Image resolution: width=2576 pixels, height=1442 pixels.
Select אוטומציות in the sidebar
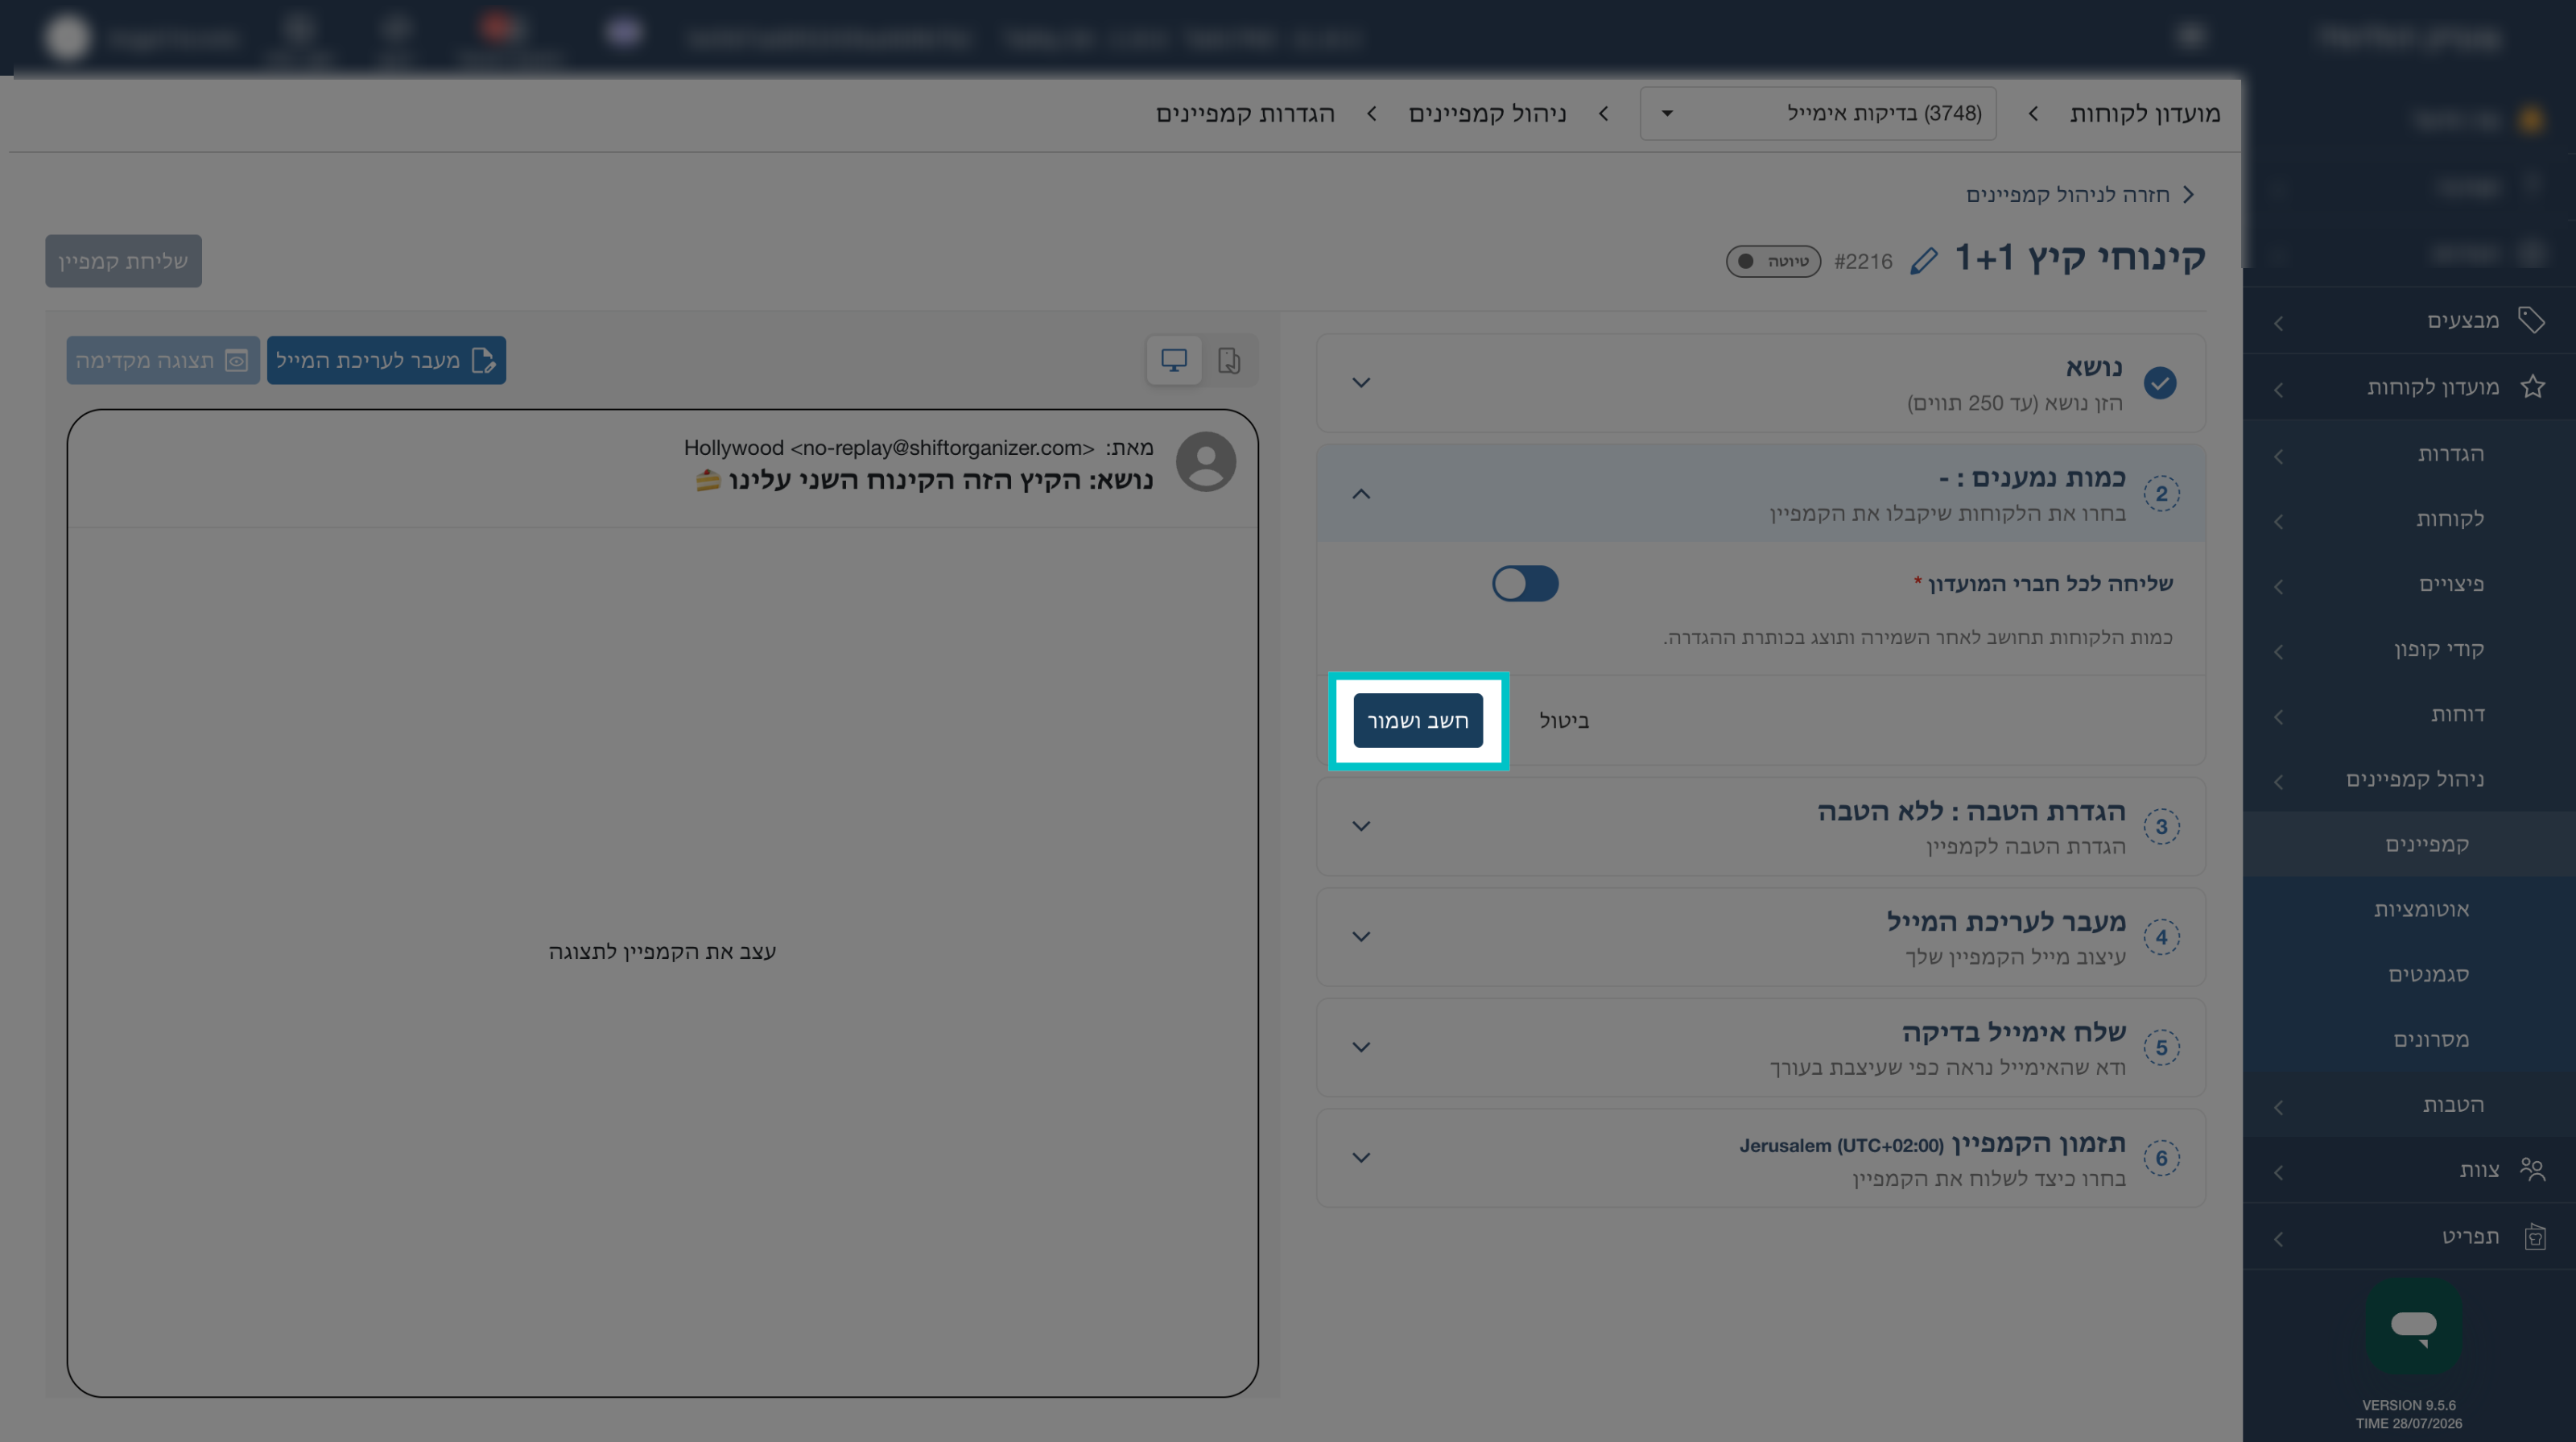(x=2410, y=909)
